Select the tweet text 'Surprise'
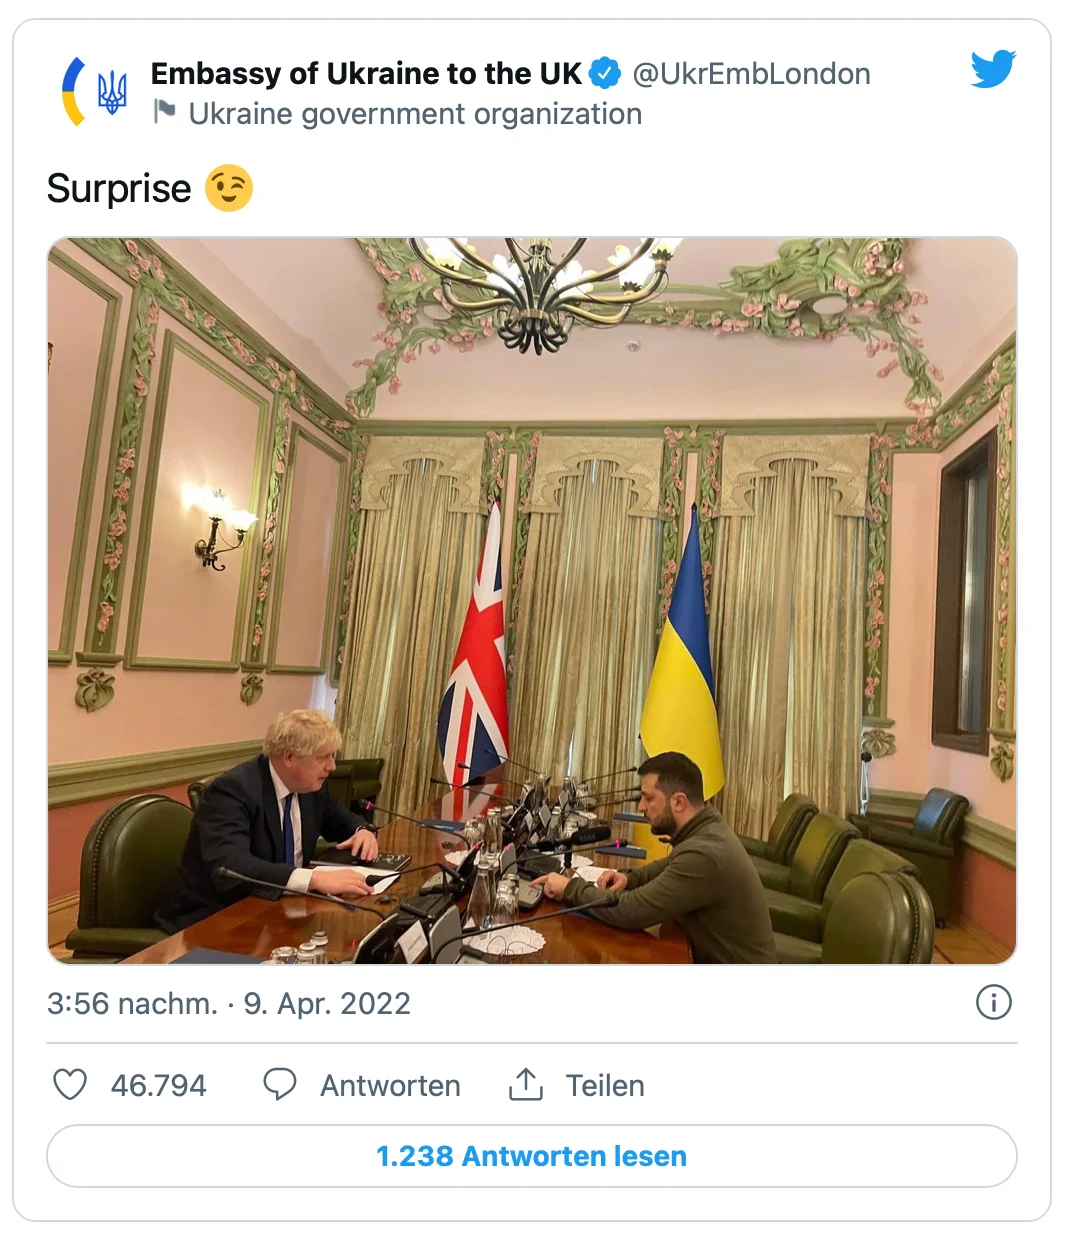Image resolution: width=1070 pixels, height=1240 pixels. click(x=119, y=187)
